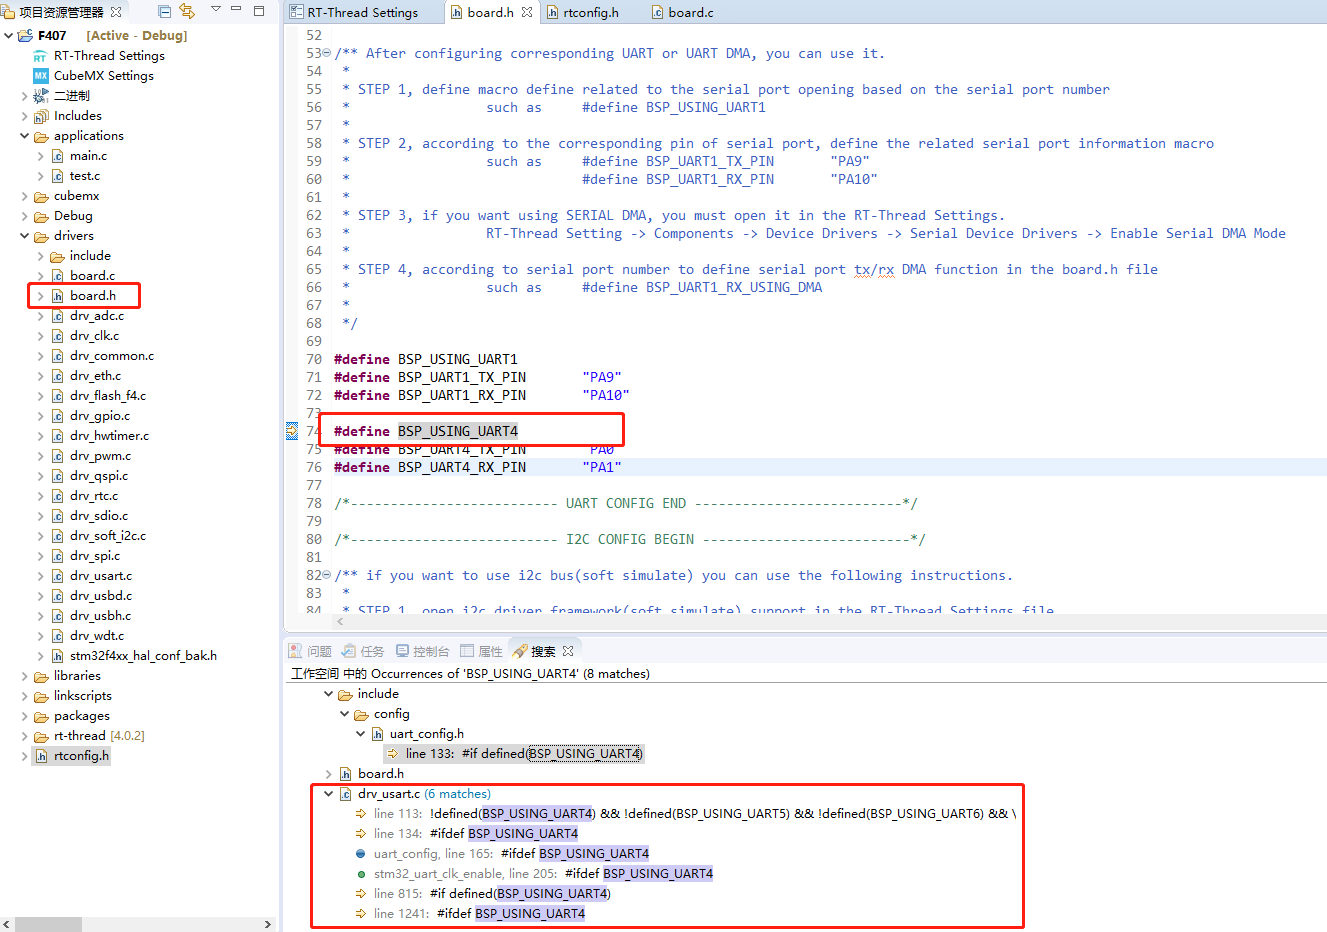Expand the rt-thread folder
The width and height of the screenshot is (1327, 932).
click(25, 736)
